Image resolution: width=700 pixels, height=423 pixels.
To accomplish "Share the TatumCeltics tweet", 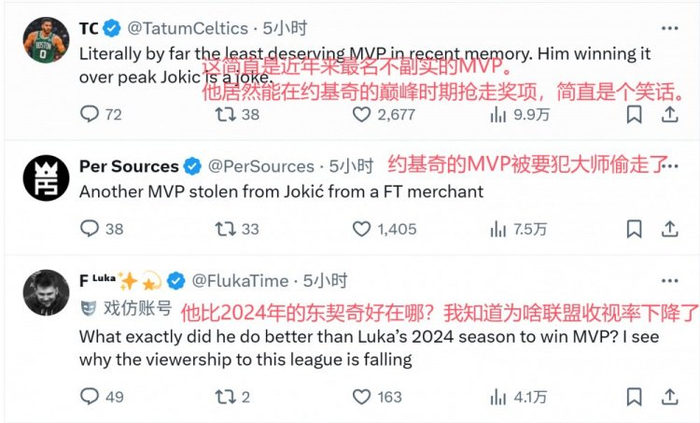I will point(672,115).
